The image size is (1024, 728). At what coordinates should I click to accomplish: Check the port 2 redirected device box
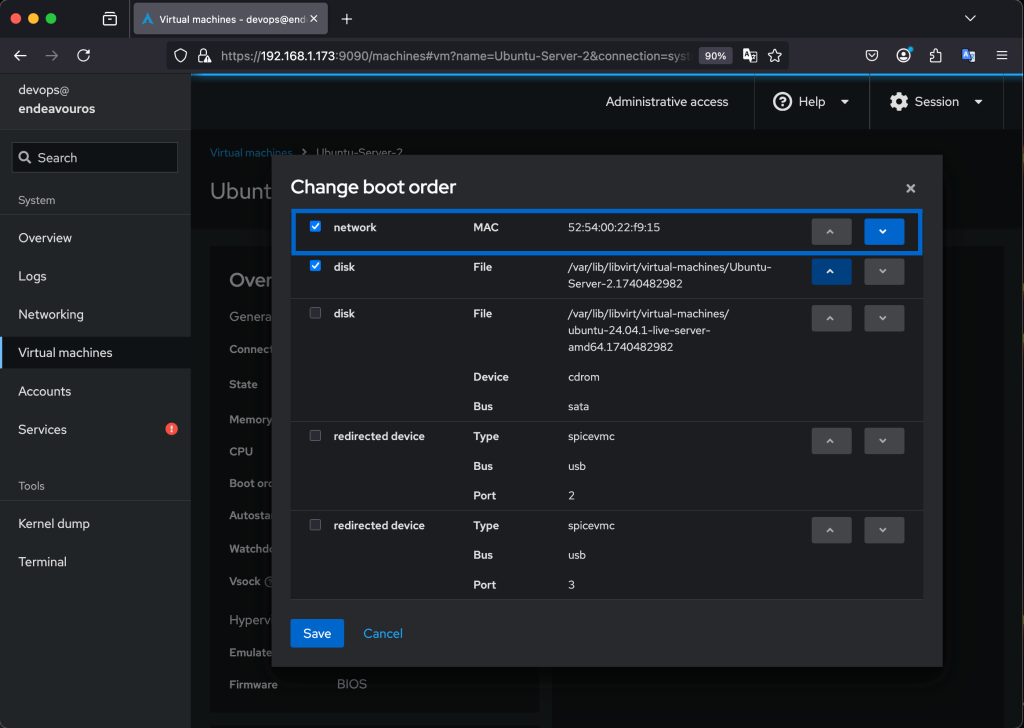(316, 436)
